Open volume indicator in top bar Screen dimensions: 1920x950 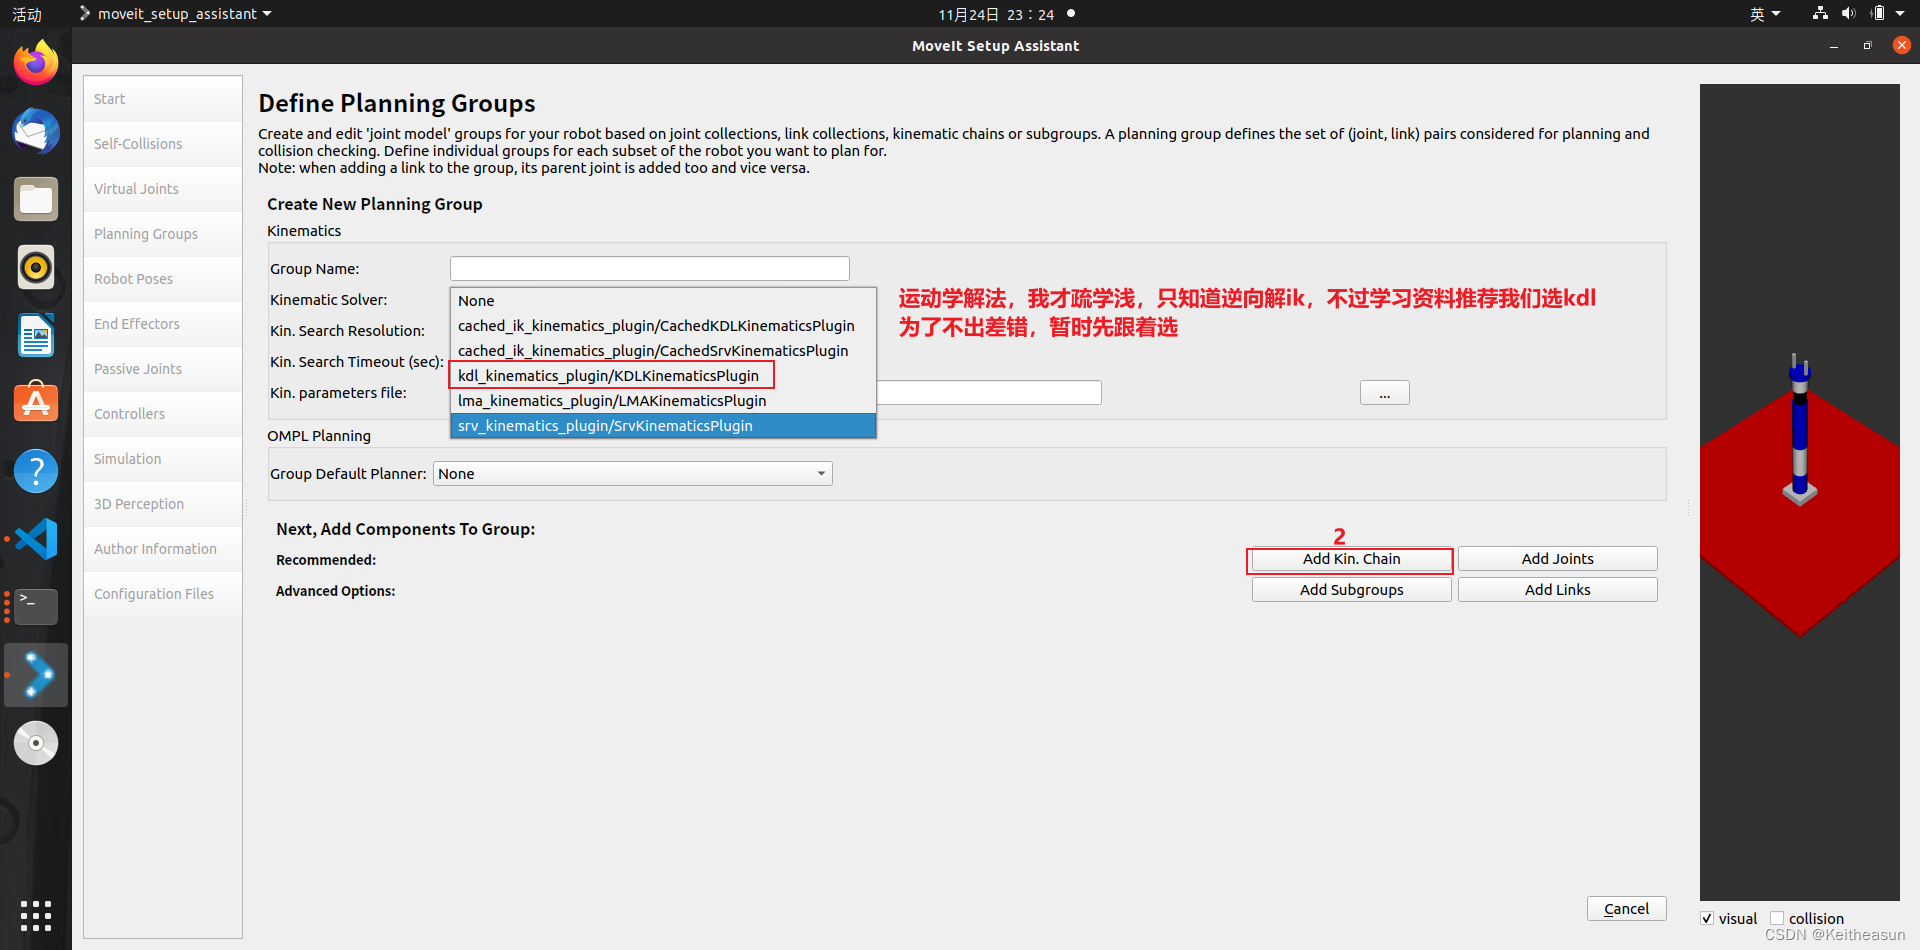[1848, 13]
